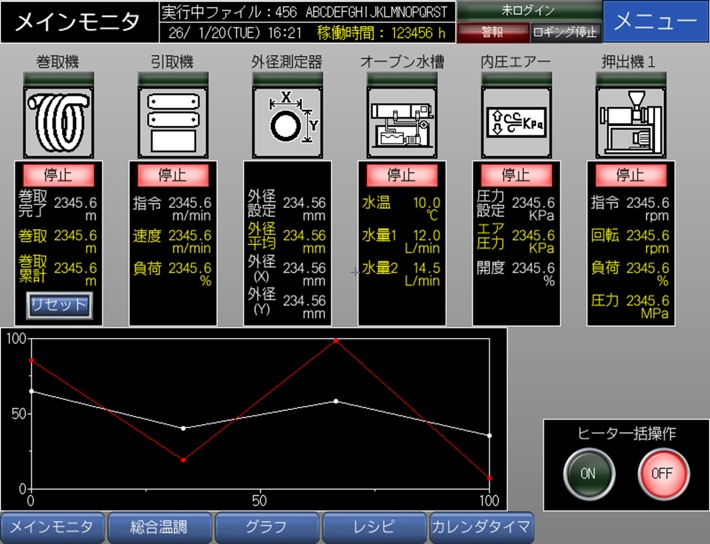Screen dimensions: 710x544
Task: Click the 警報 alarm indicator
Action: pyautogui.click(x=493, y=32)
